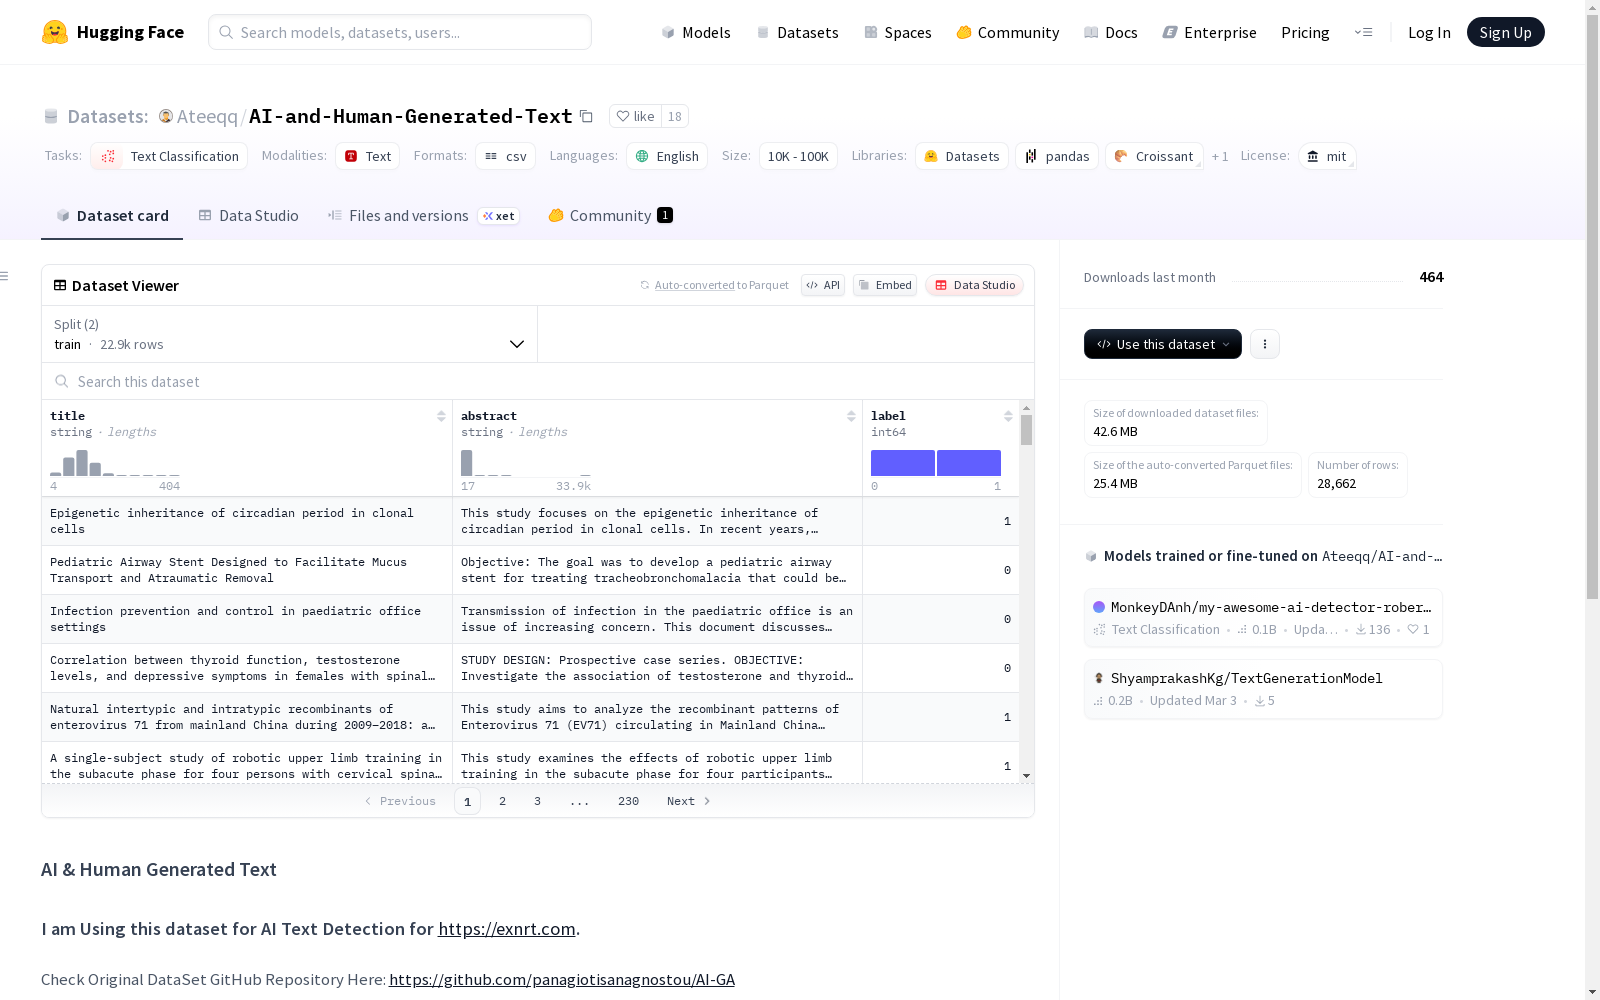The width and height of the screenshot is (1600, 1000).
Task: Open the Files and versions tab
Action: coord(408,216)
